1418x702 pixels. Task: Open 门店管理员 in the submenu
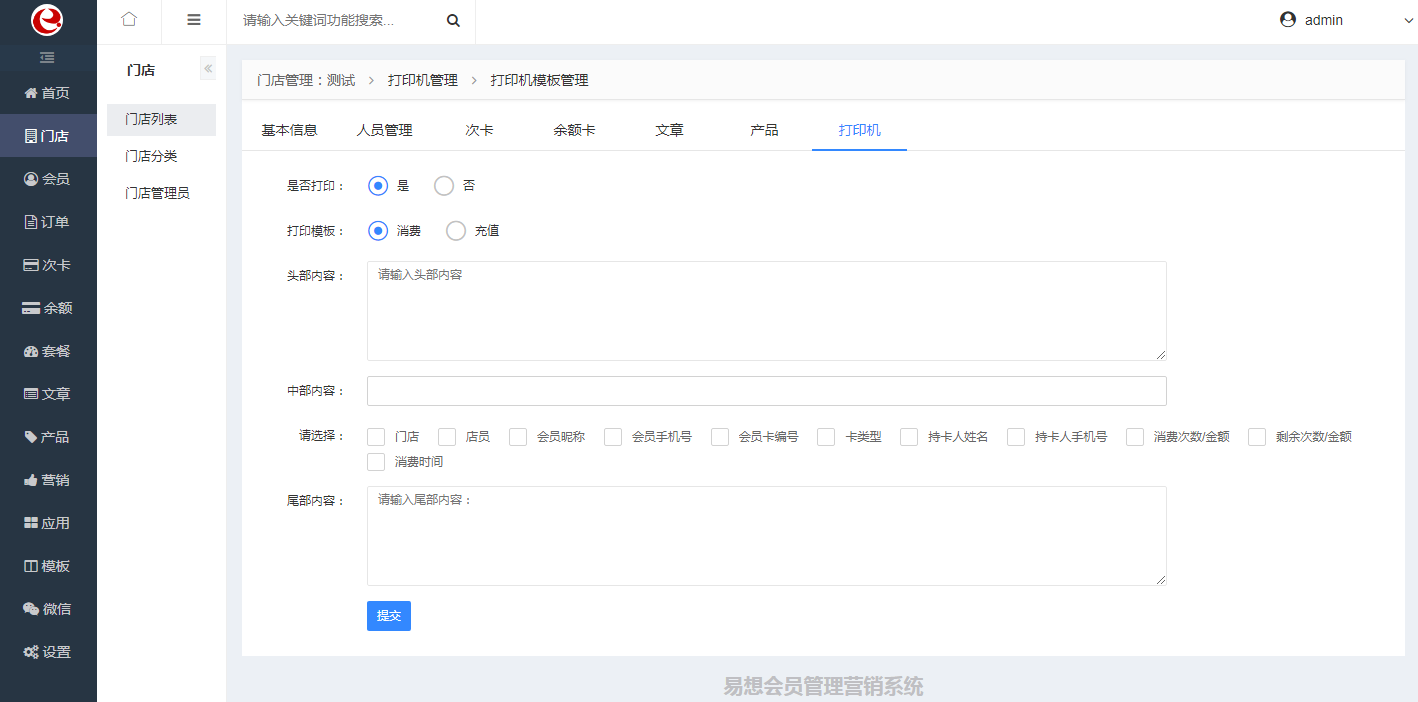pos(161,194)
